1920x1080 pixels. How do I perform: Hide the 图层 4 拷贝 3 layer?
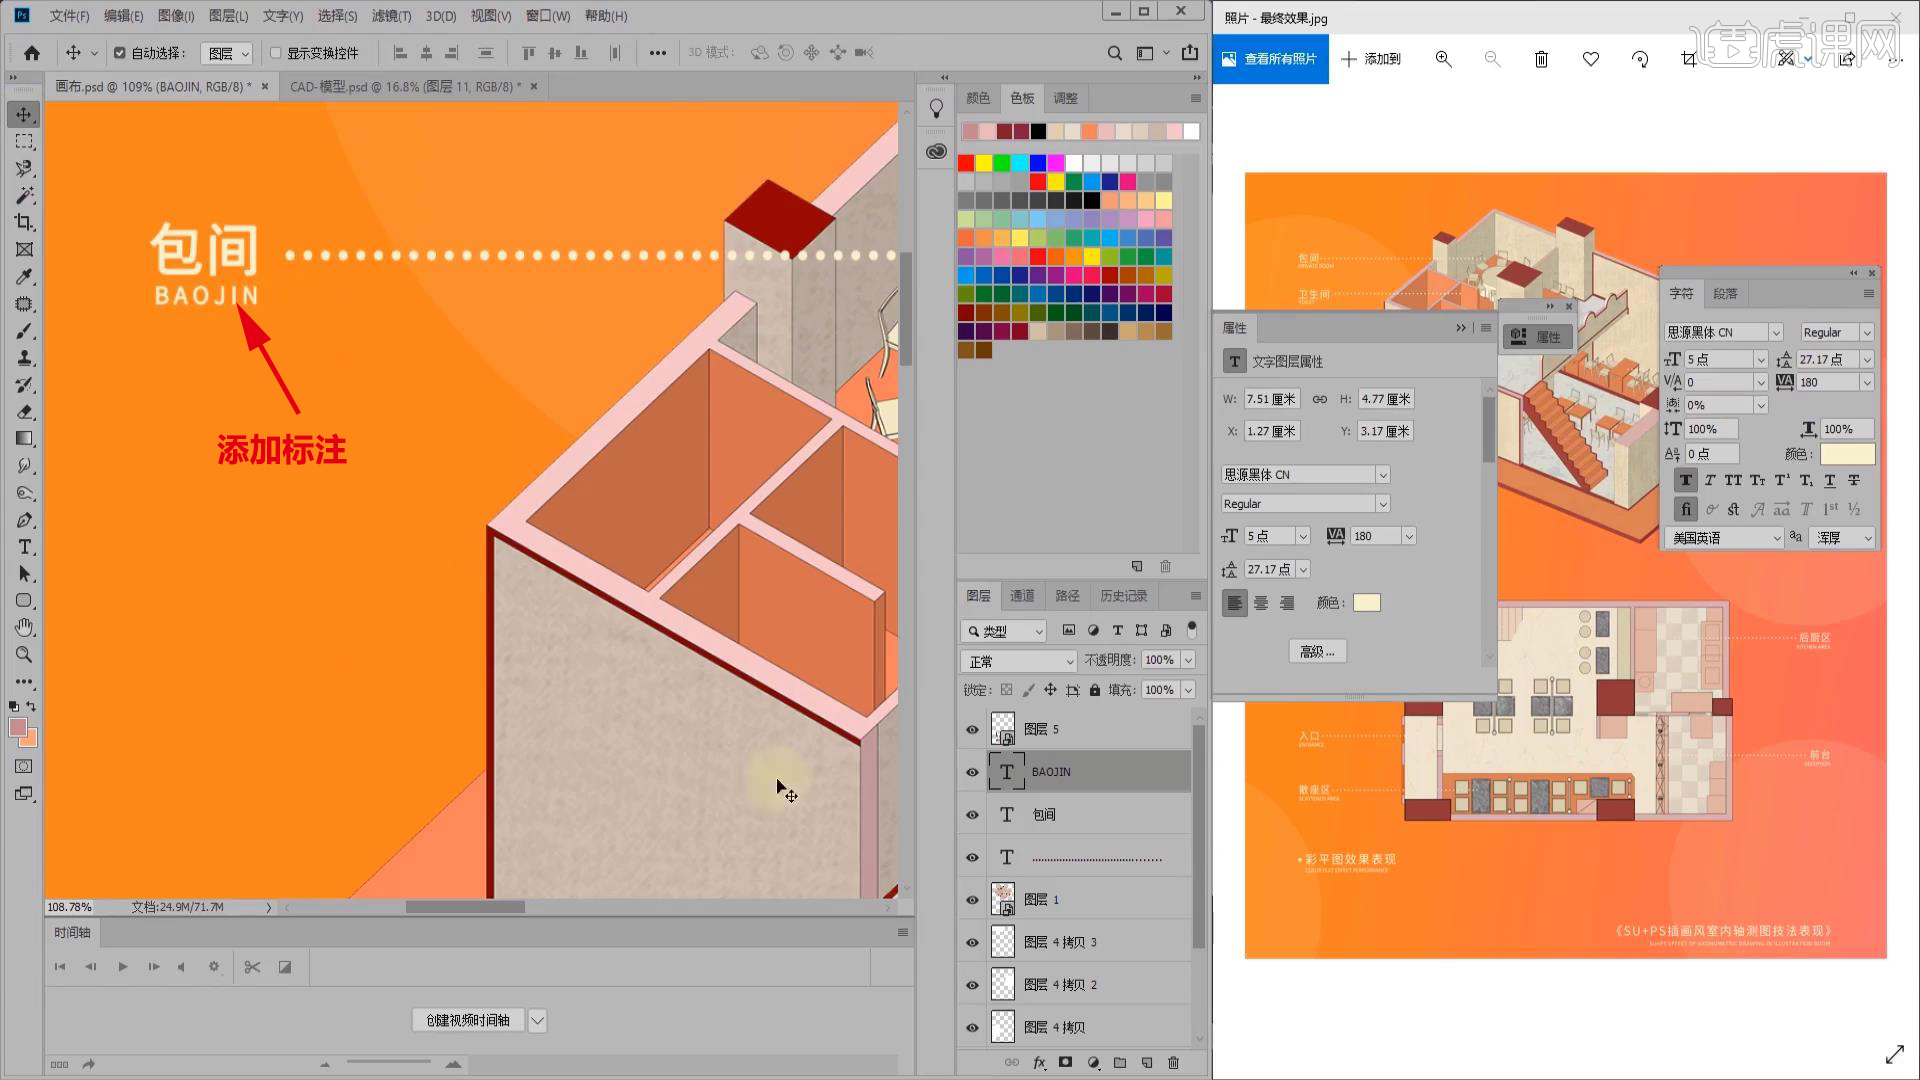coord(972,942)
